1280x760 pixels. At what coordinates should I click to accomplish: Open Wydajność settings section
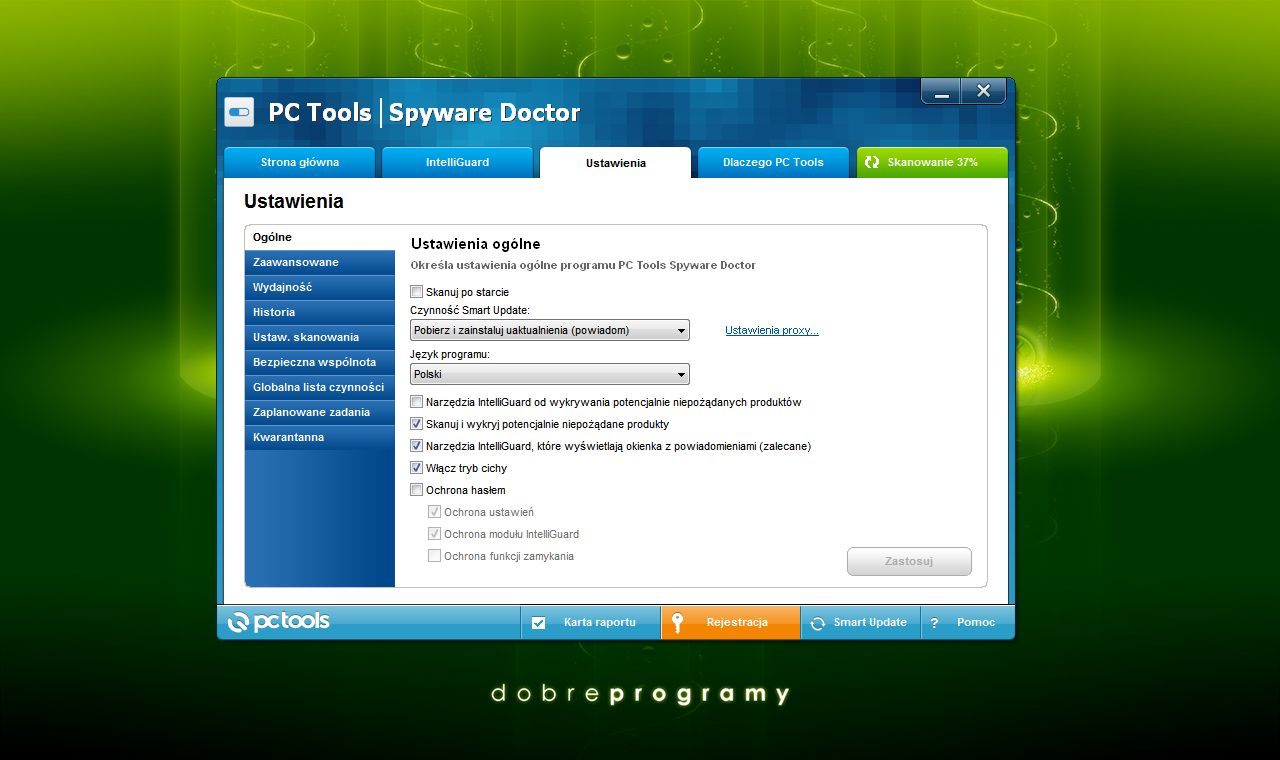coord(320,287)
